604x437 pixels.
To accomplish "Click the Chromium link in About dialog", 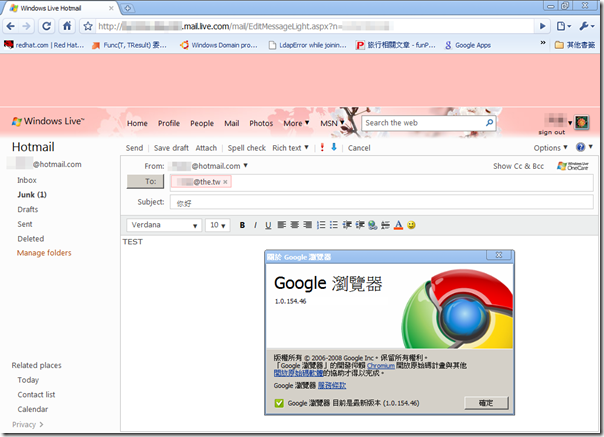I will point(381,366).
